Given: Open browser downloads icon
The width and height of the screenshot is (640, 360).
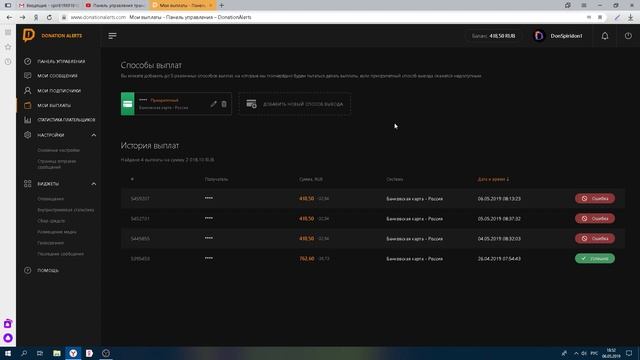Looking at the screenshot, I should [631, 17].
